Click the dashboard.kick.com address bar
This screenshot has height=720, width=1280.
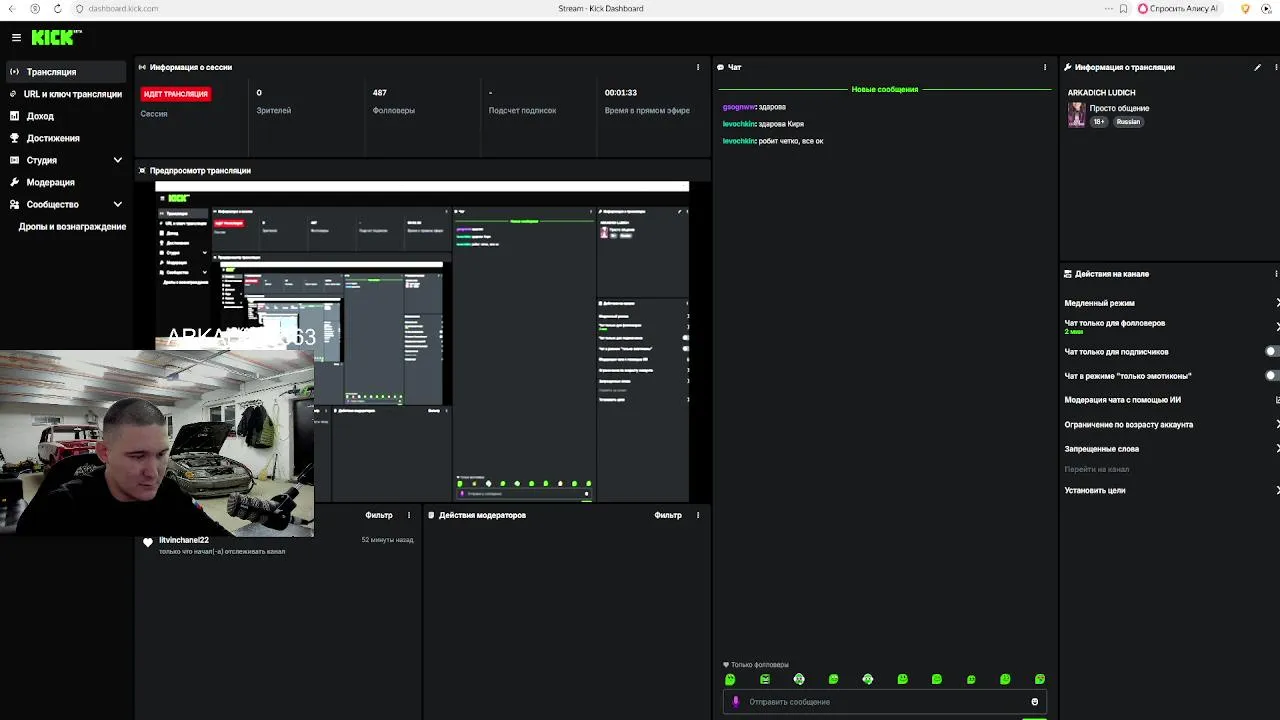tap(123, 8)
